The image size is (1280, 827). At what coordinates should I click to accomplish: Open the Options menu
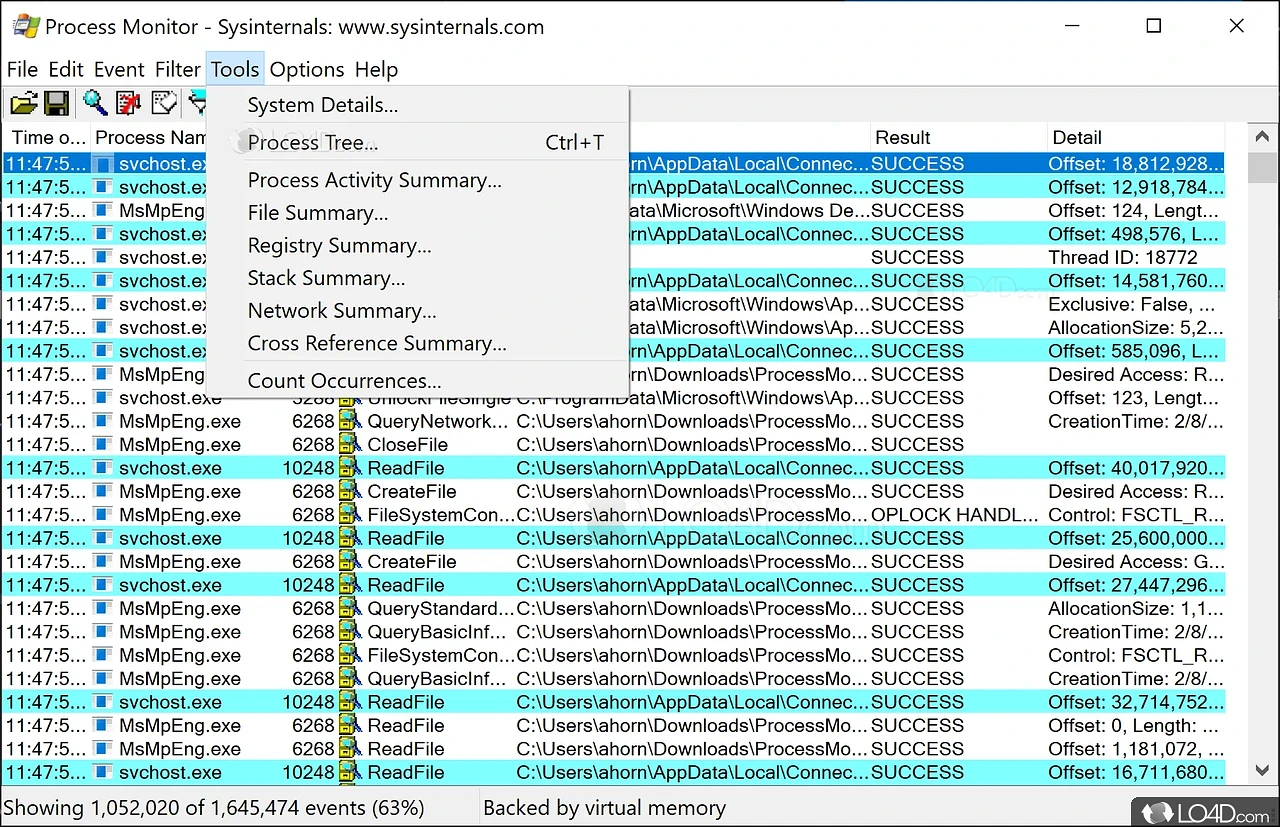tap(306, 70)
